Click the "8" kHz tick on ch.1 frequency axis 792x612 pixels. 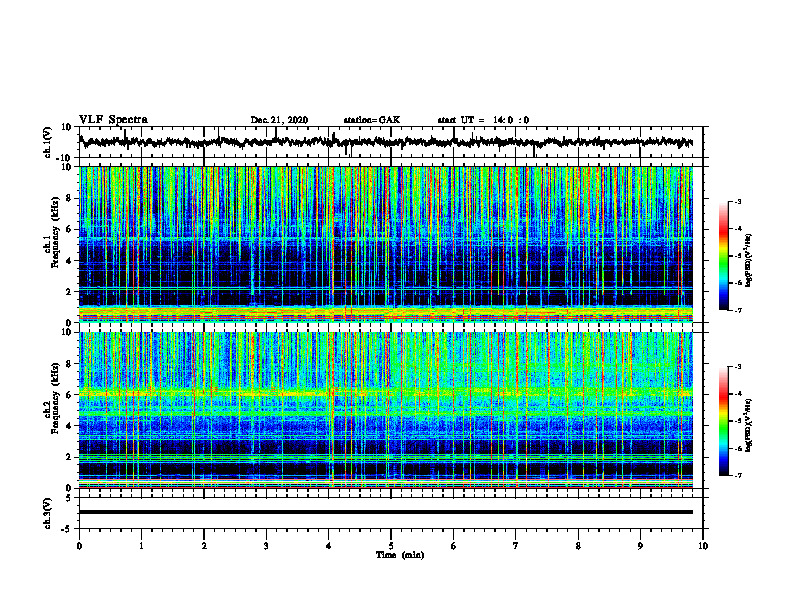(x=69, y=198)
